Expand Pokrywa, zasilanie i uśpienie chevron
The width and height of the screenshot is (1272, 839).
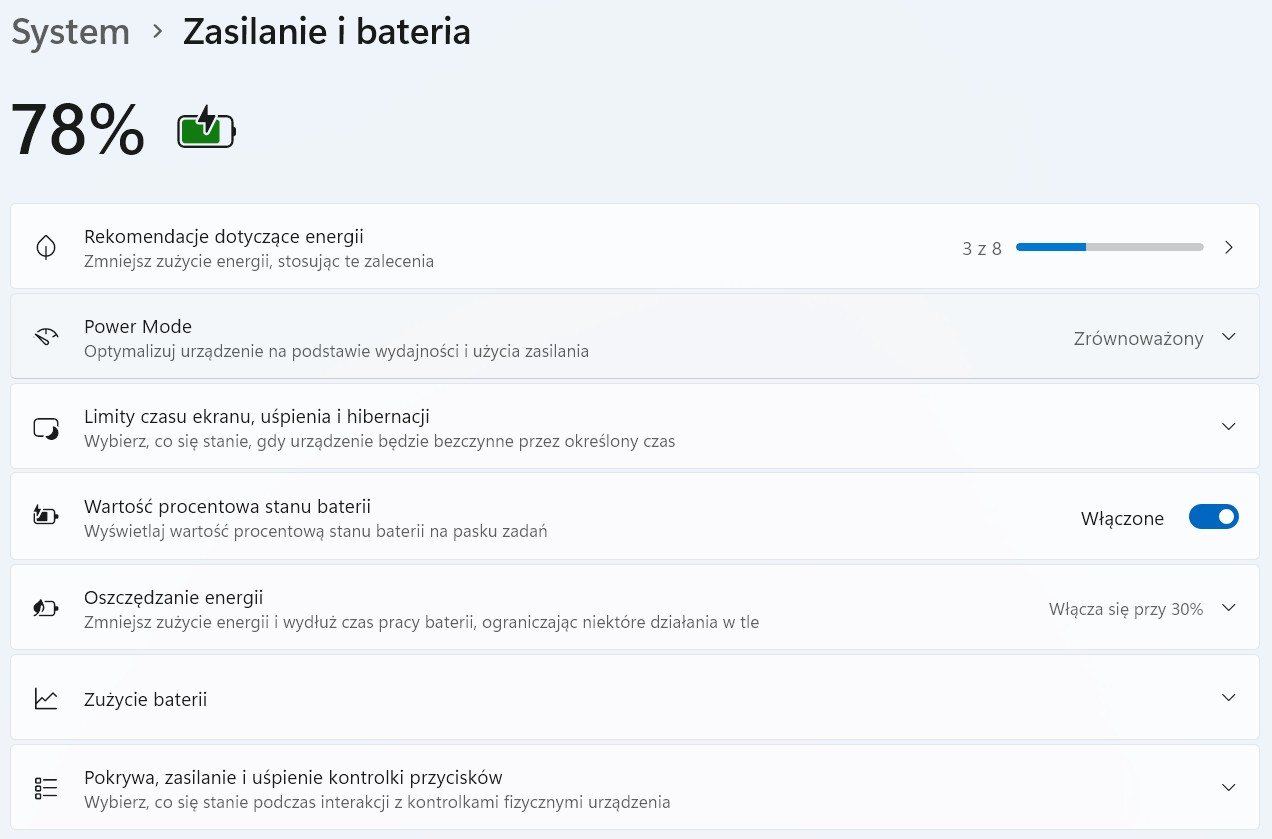pyautogui.click(x=1229, y=788)
